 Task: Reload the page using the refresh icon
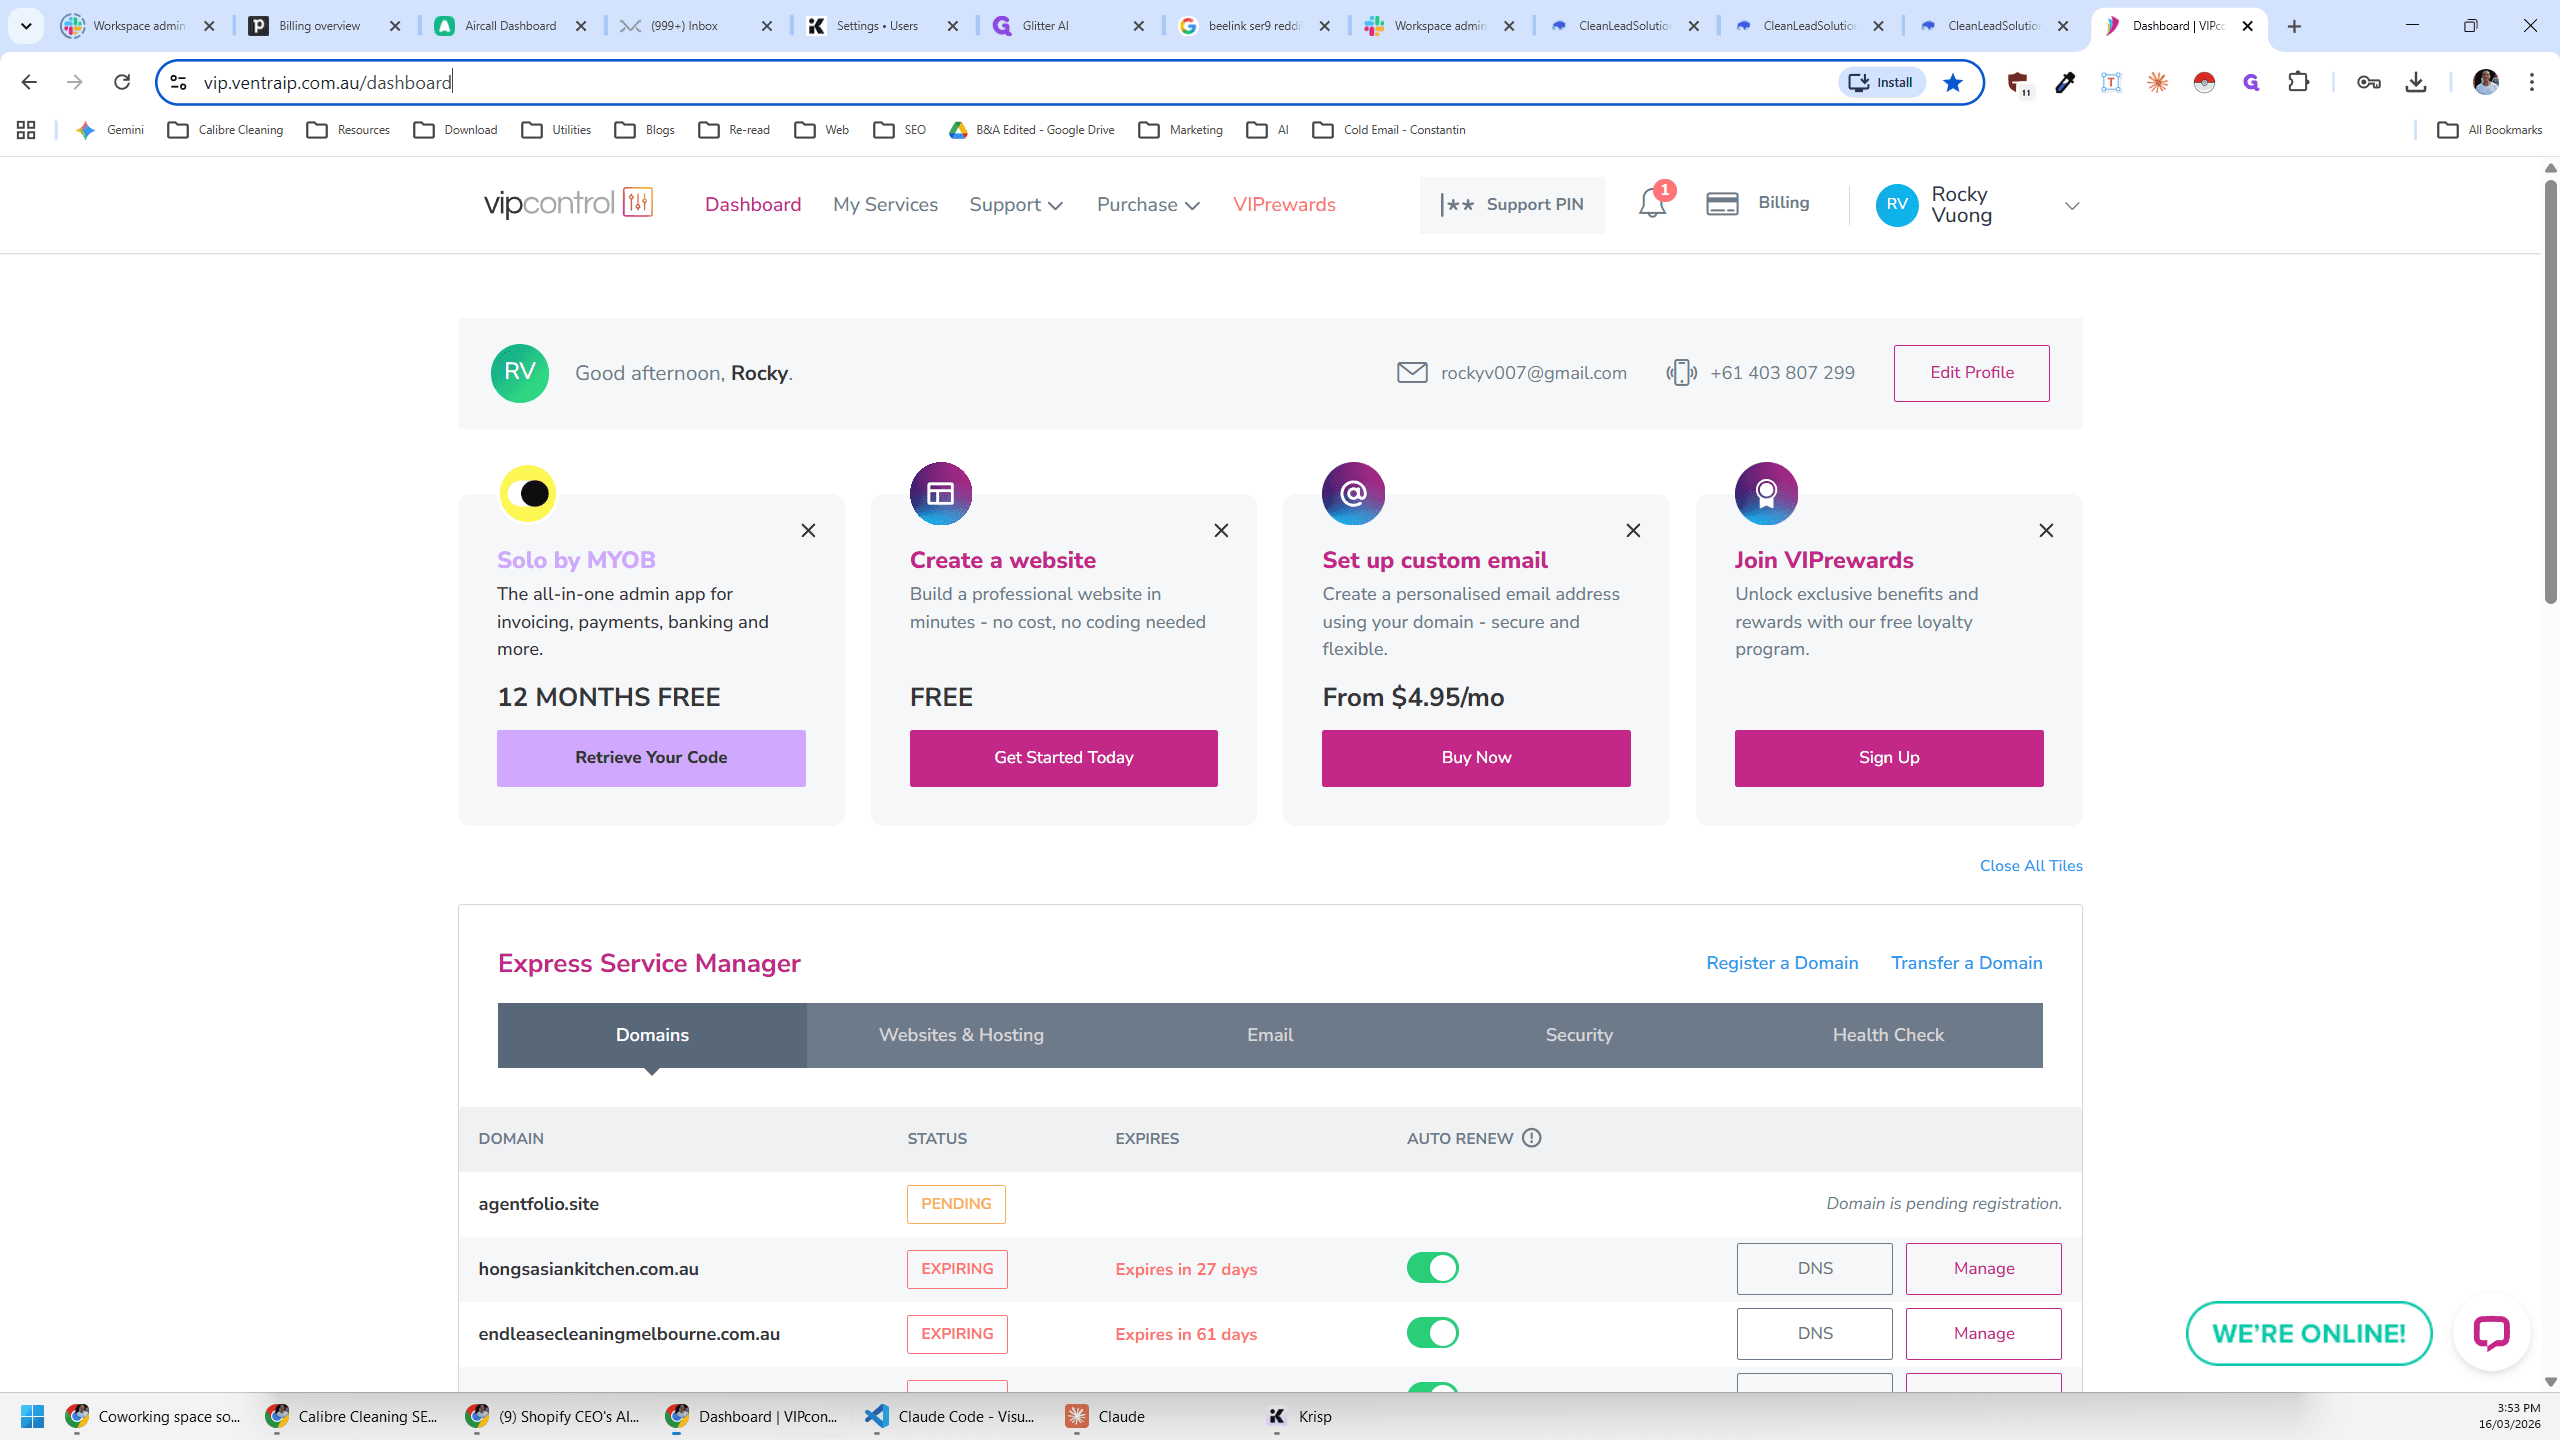click(122, 82)
